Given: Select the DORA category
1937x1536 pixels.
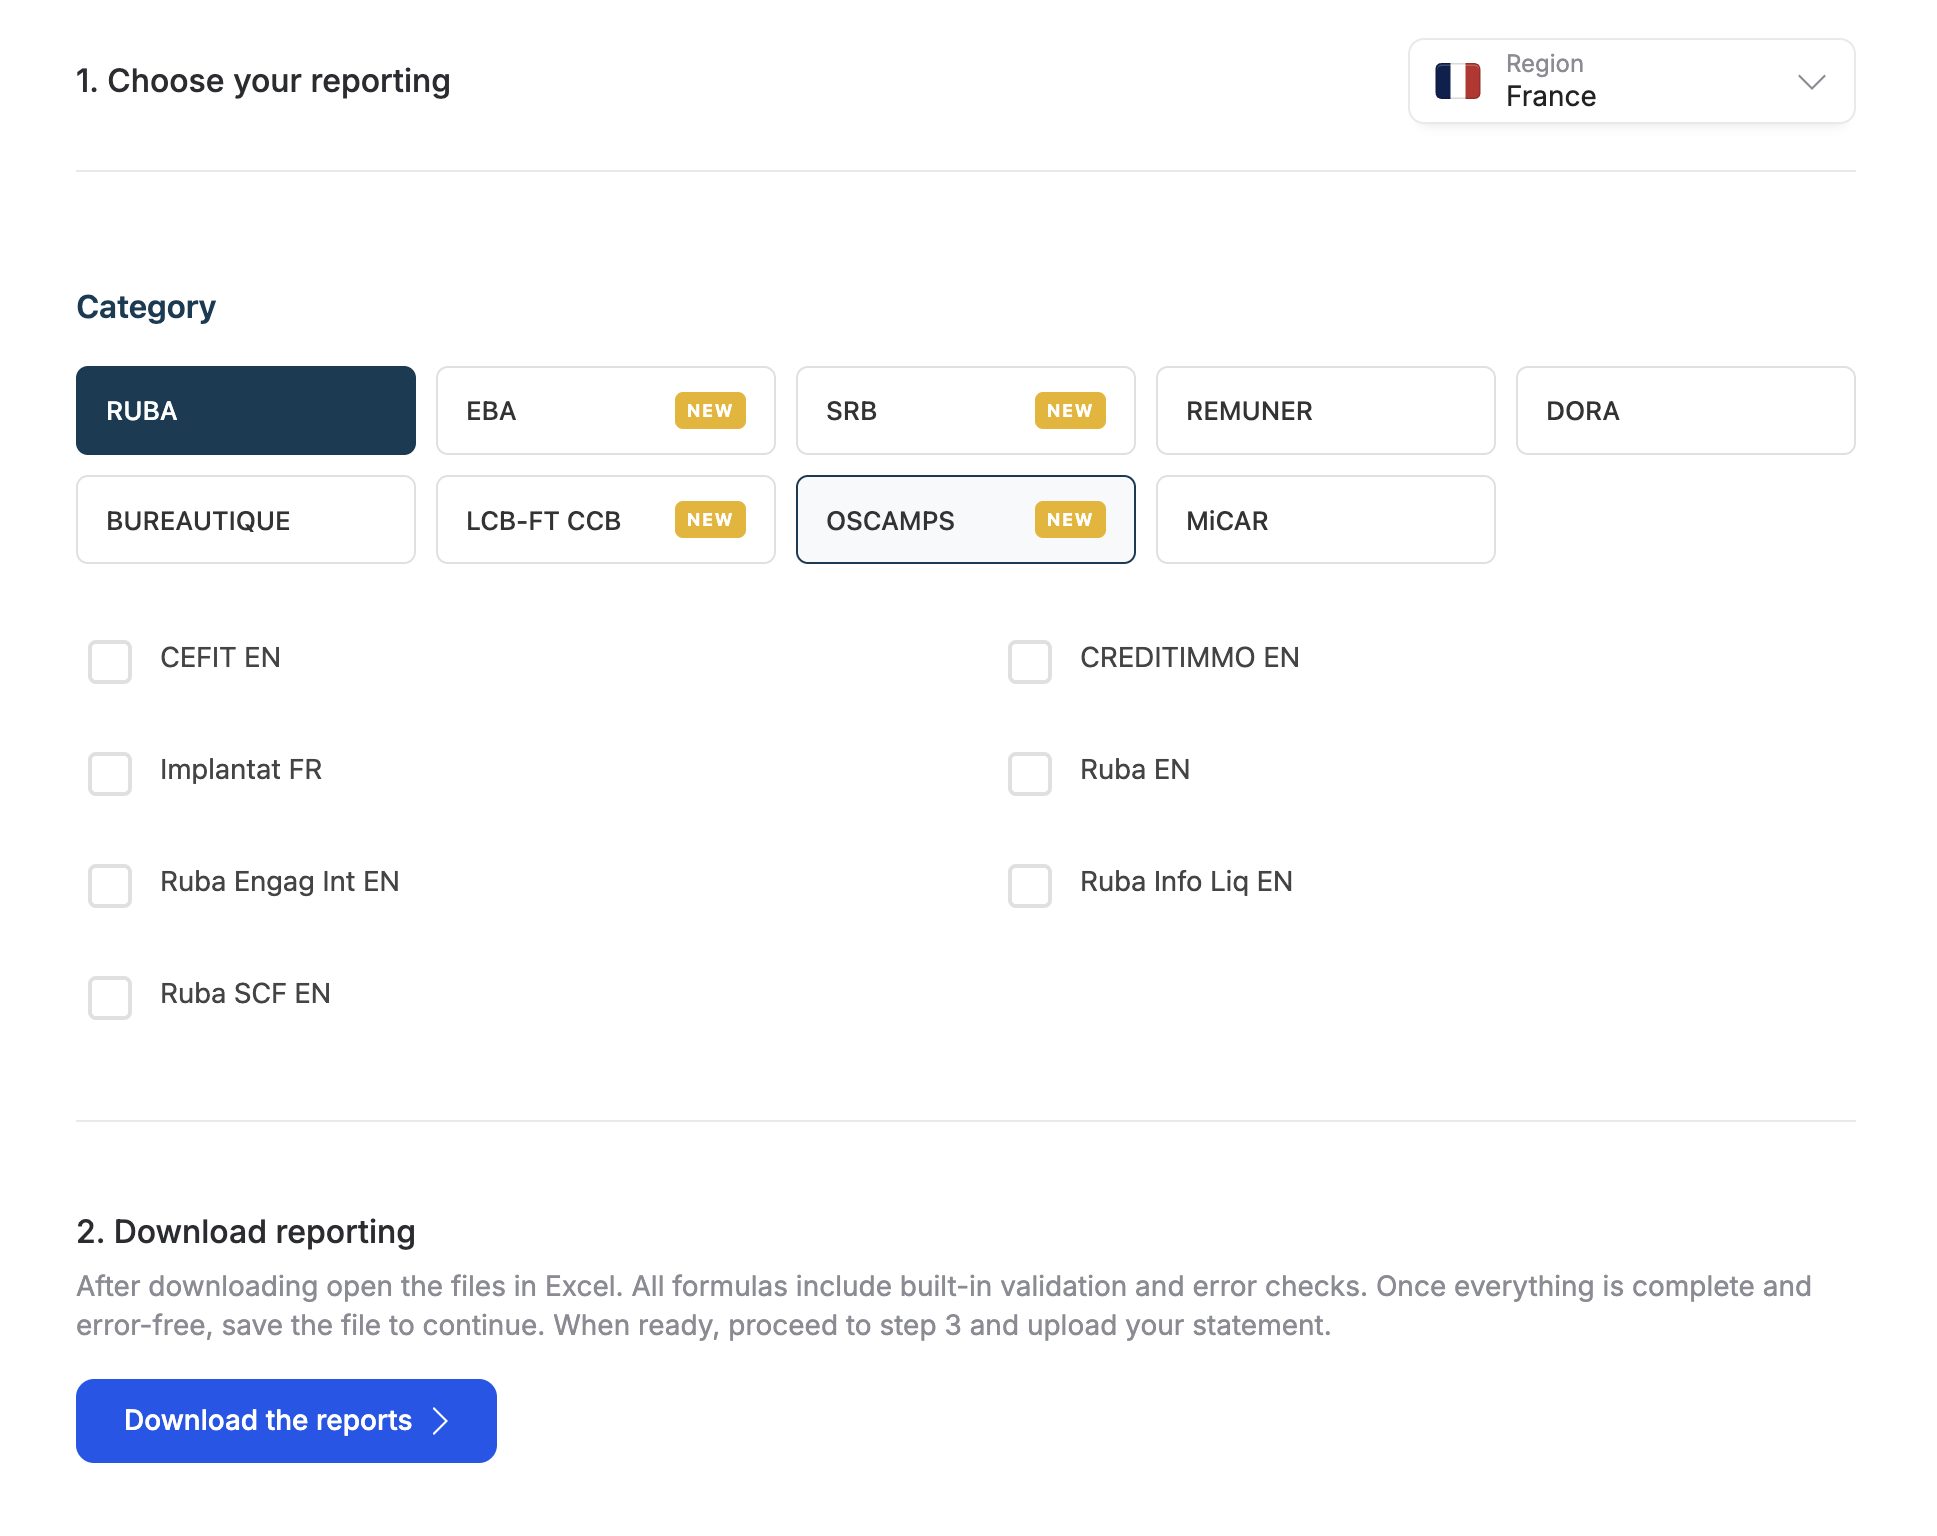Looking at the screenshot, I should point(1686,410).
